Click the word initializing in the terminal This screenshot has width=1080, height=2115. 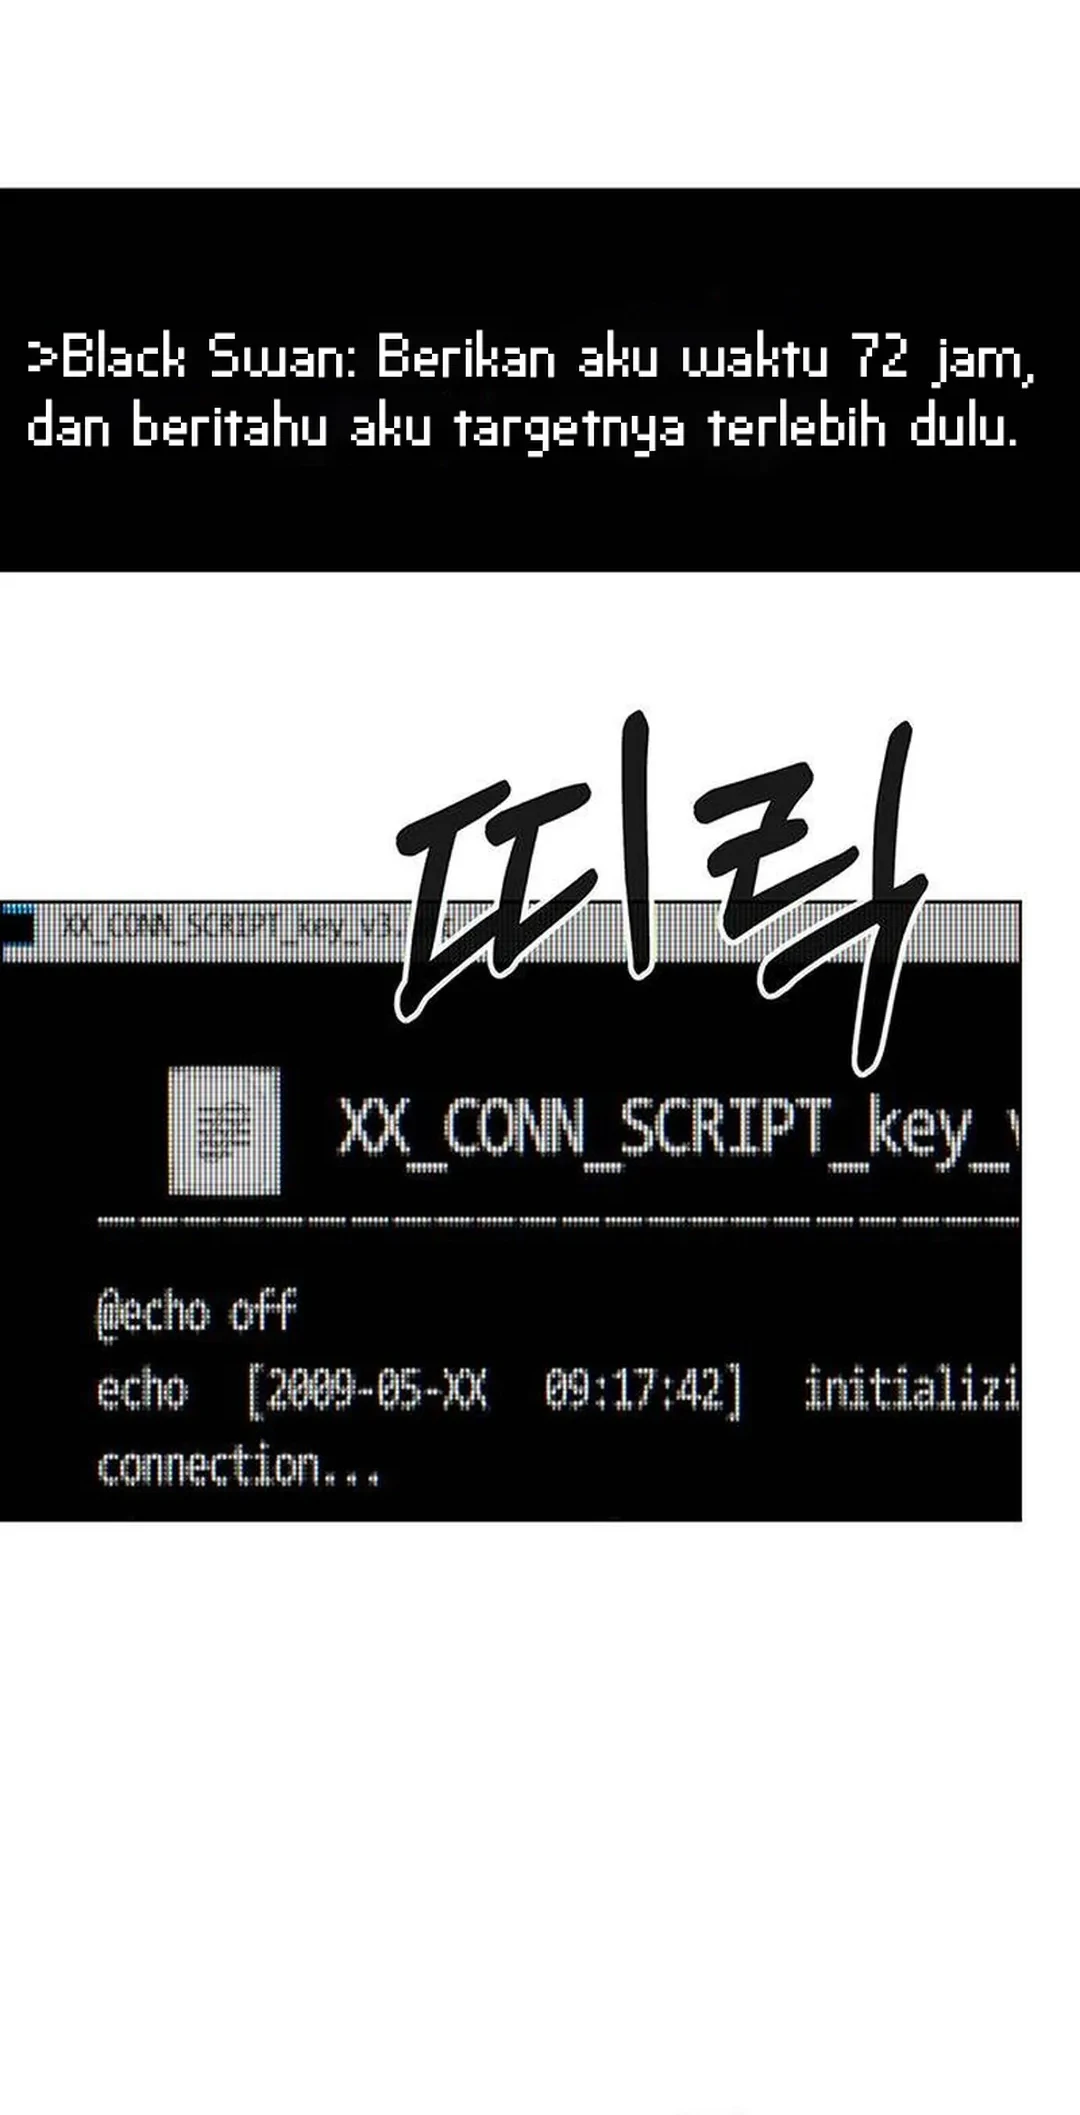(911, 1390)
